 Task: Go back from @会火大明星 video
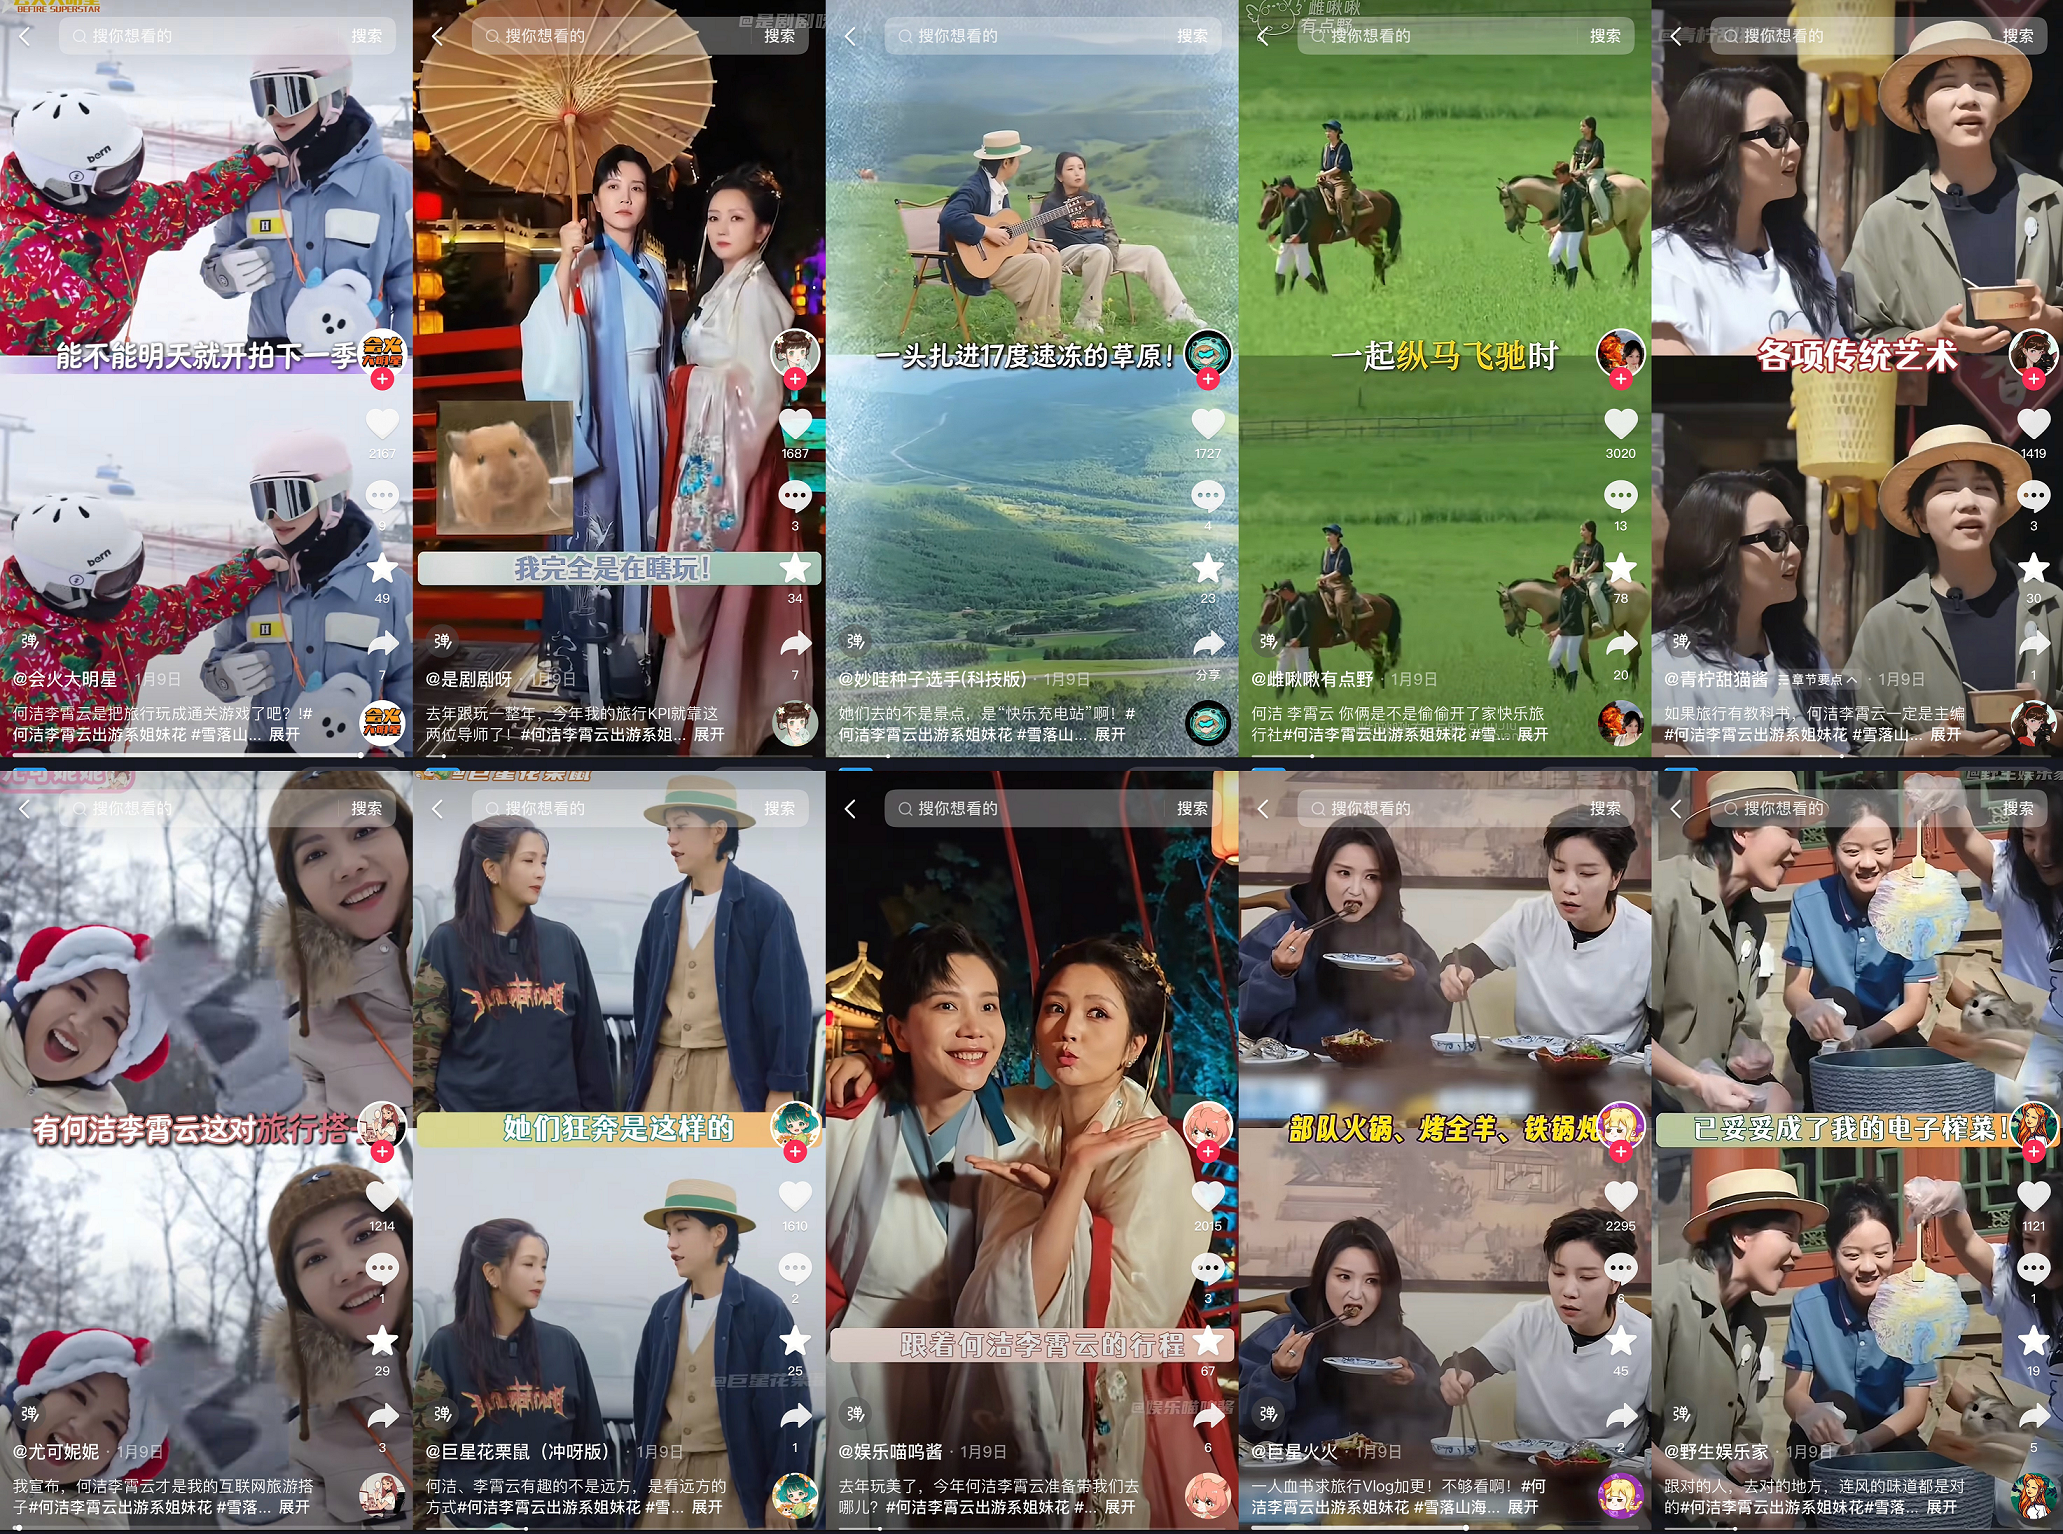25,36
